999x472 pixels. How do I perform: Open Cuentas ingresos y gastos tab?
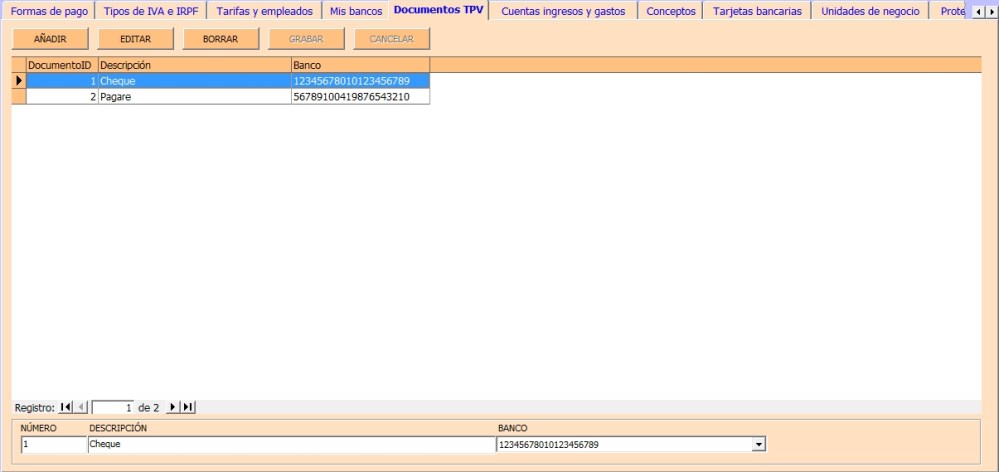point(563,11)
